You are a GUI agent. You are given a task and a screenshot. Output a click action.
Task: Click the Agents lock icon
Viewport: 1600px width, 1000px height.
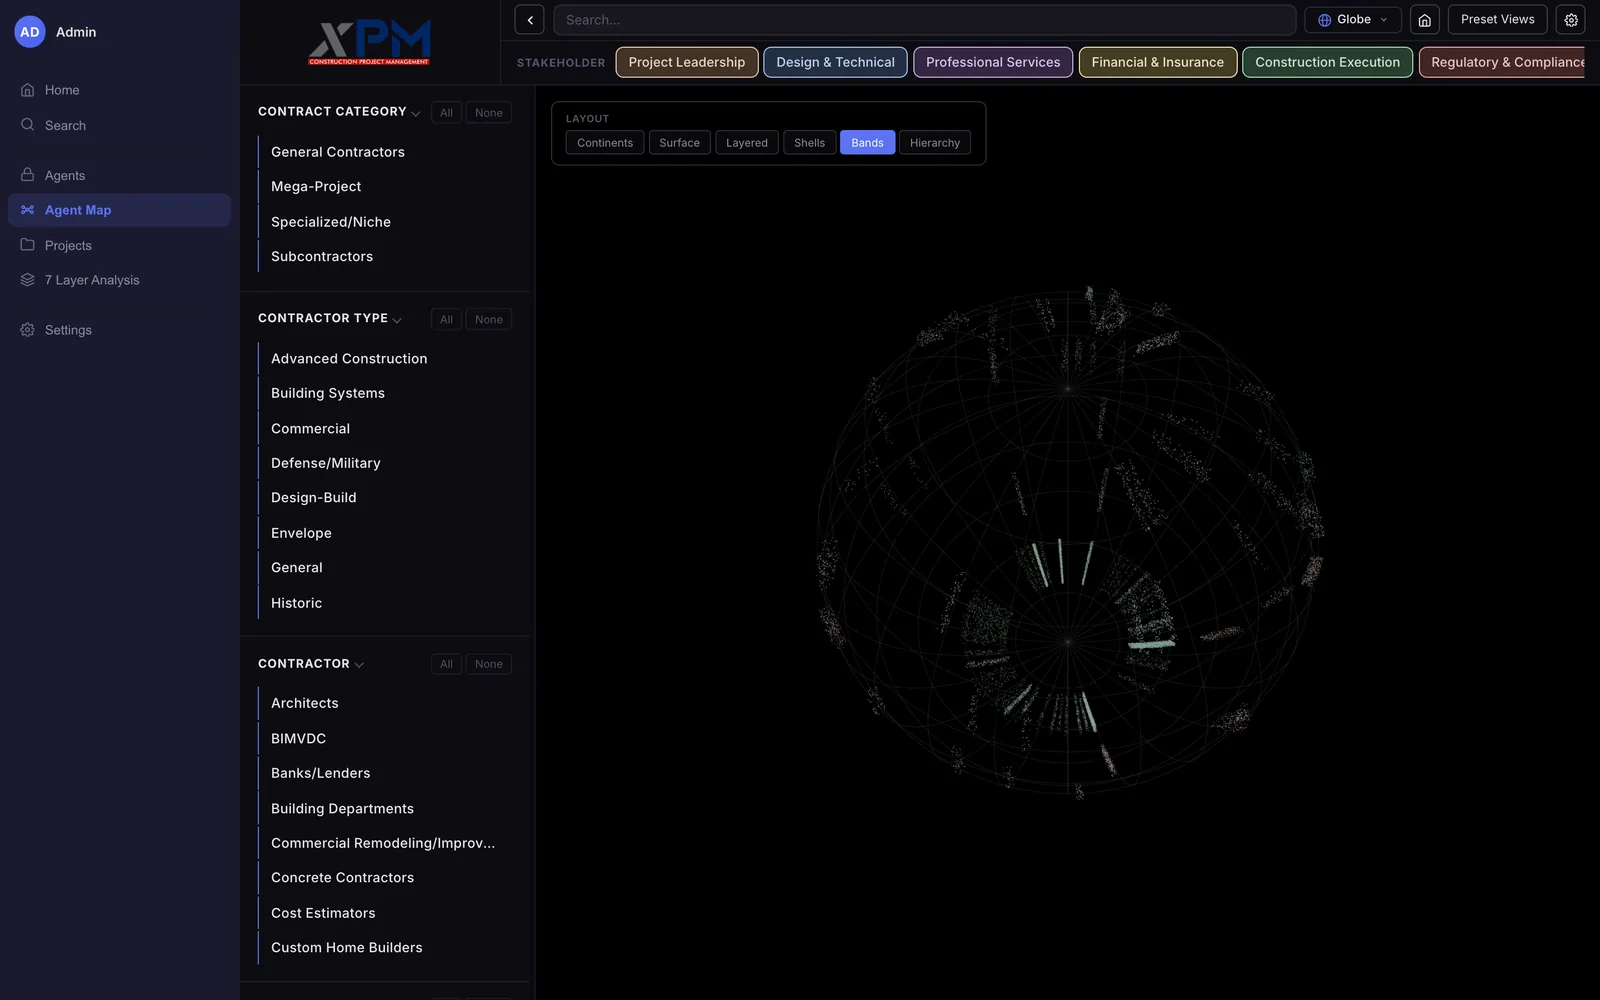tap(27, 175)
